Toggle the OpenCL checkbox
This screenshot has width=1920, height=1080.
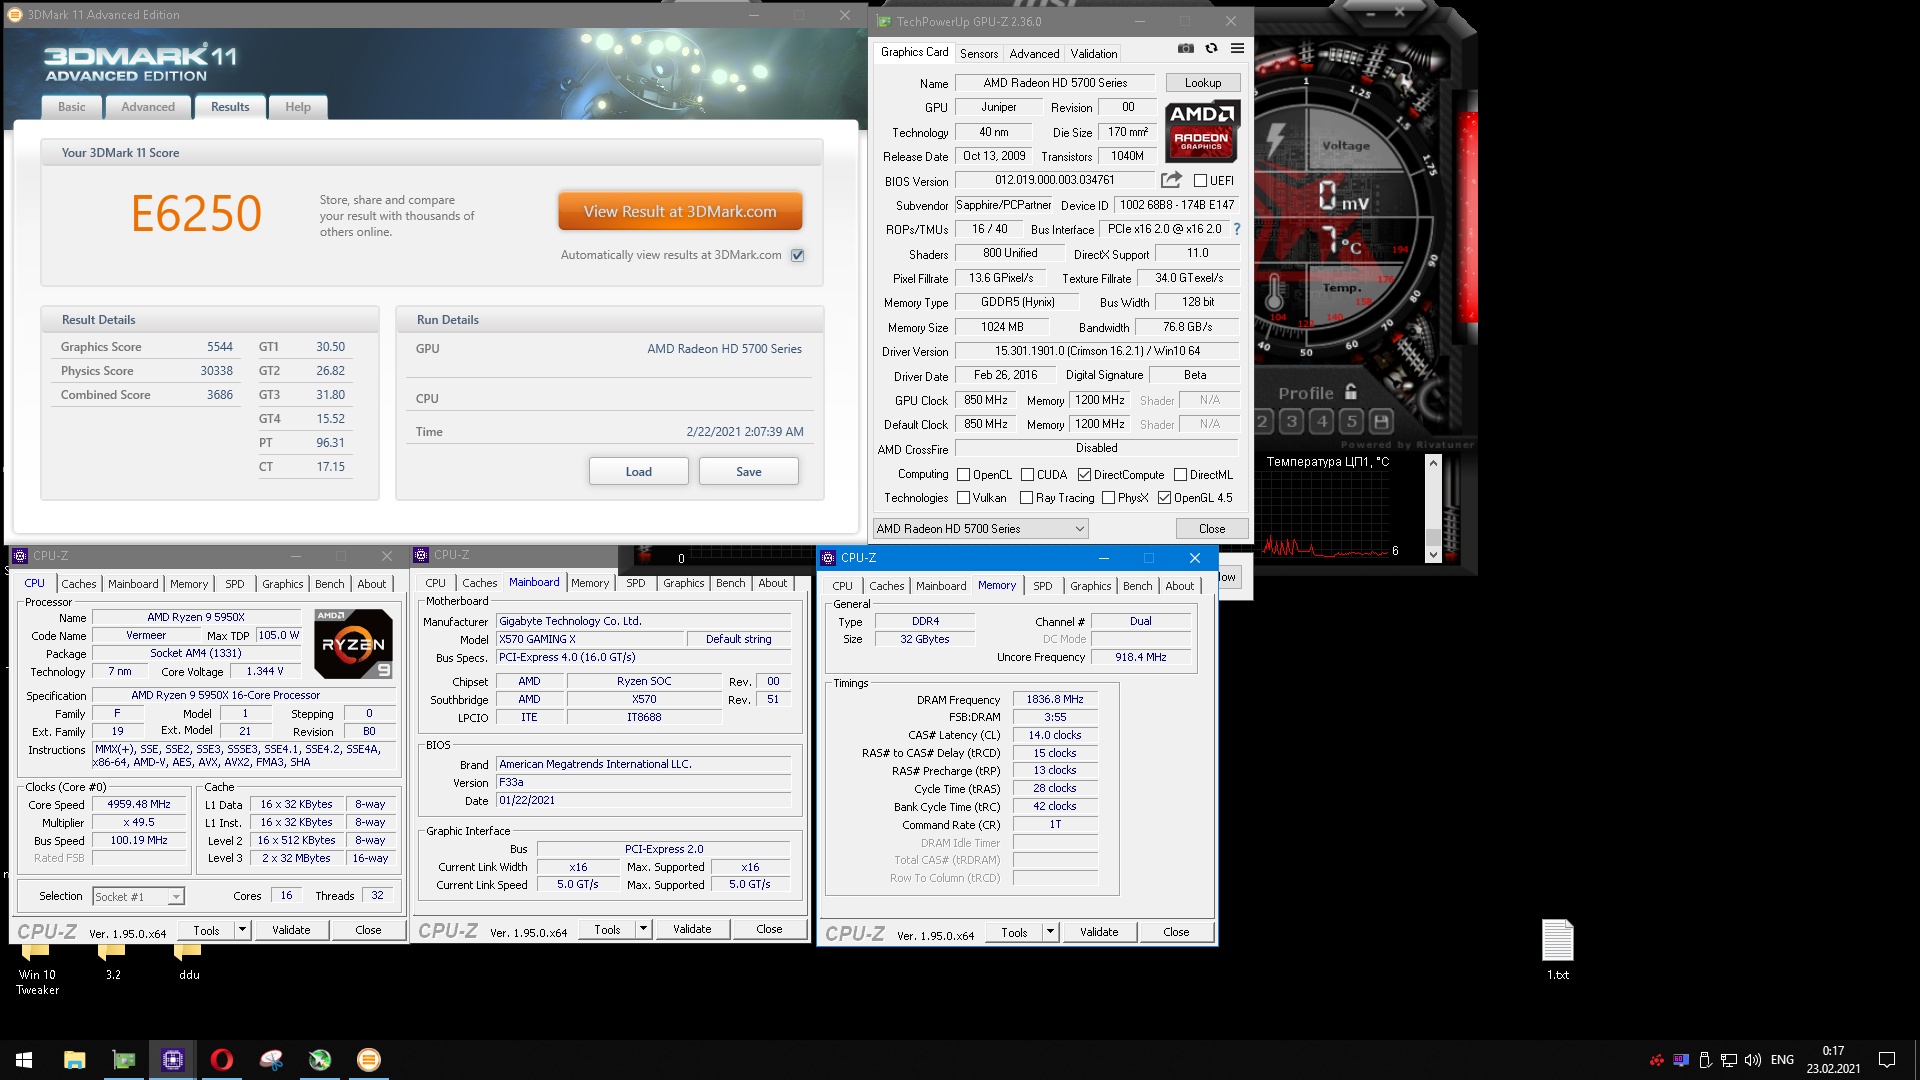(964, 475)
